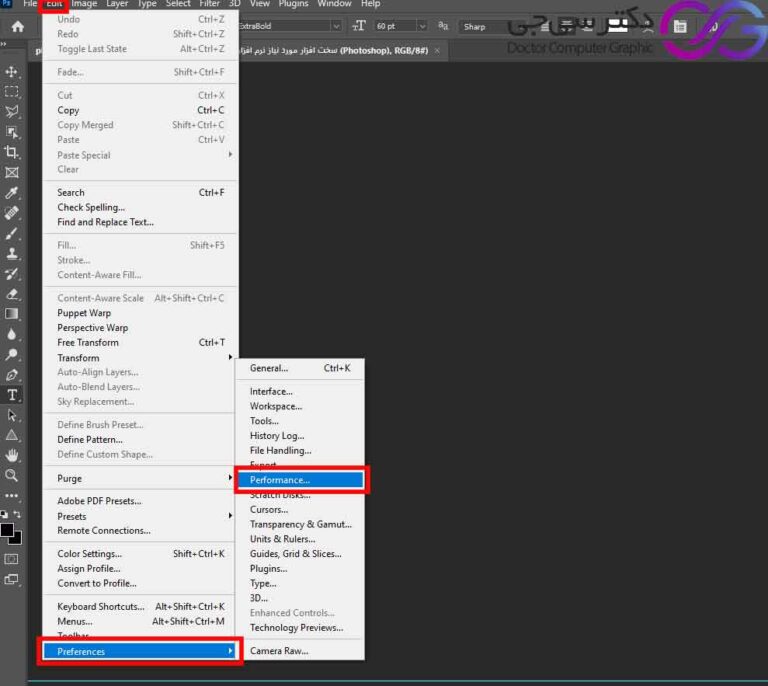Image resolution: width=768 pixels, height=686 pixels.
Task: Swap foreground and background colors
Action: (x=18, y=514)
